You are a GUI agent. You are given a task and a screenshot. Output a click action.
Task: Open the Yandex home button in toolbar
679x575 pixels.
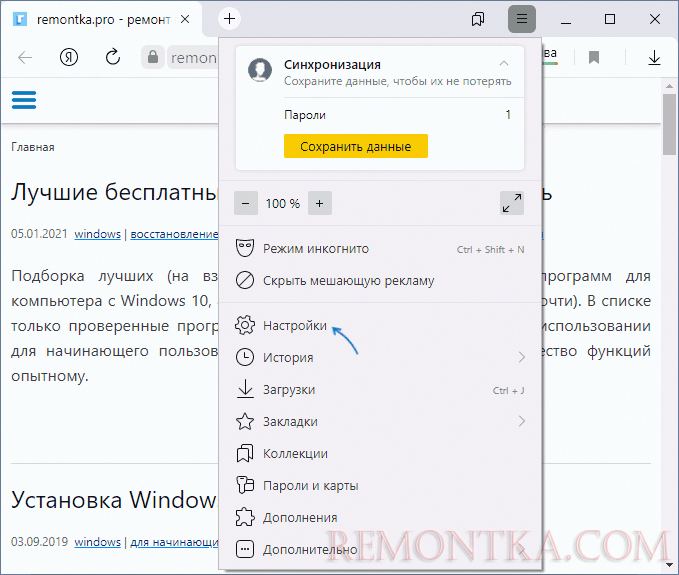[x=69, y=57]
